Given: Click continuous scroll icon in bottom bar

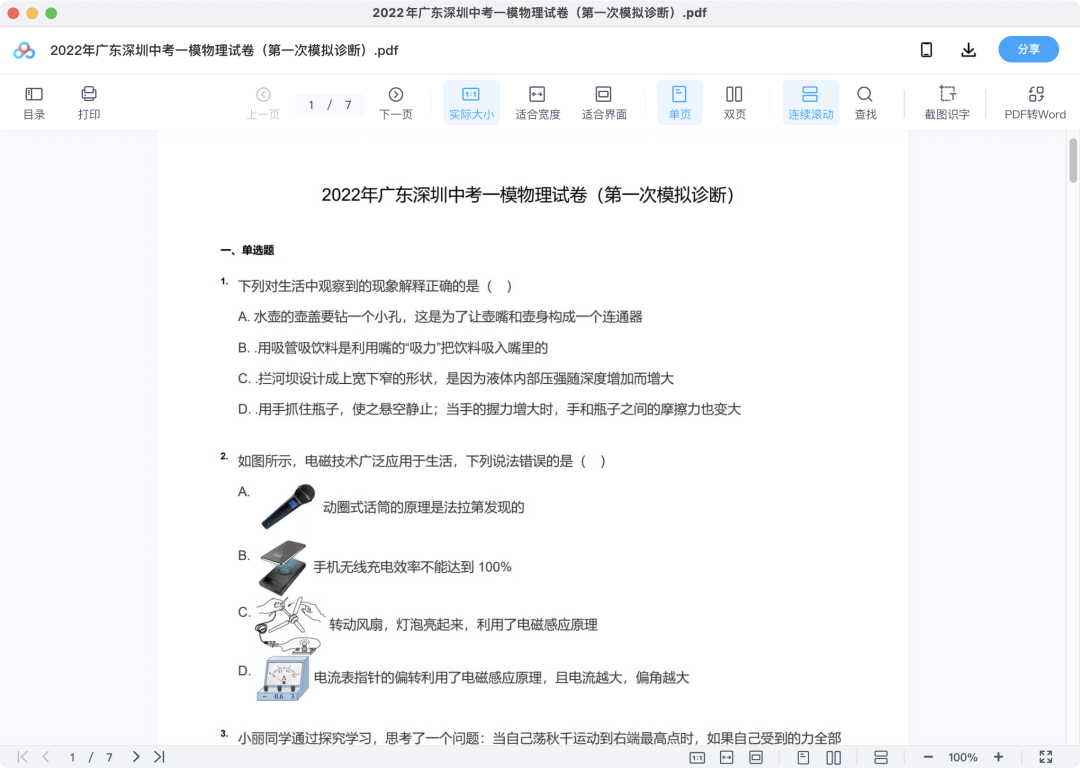Looking at the screenshot, I should click(x=880, y=758).
